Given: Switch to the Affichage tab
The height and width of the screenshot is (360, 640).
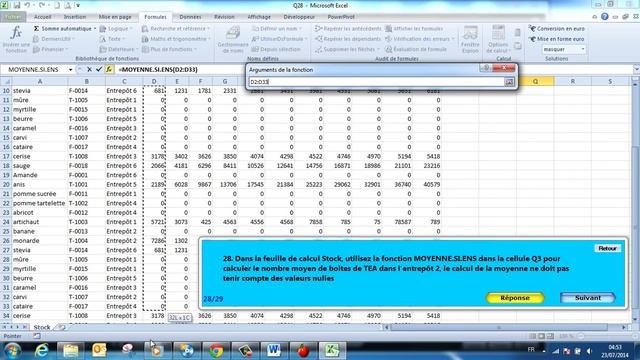Looking at the screenshot, I should pyautogui.click(x=259, y=17).
